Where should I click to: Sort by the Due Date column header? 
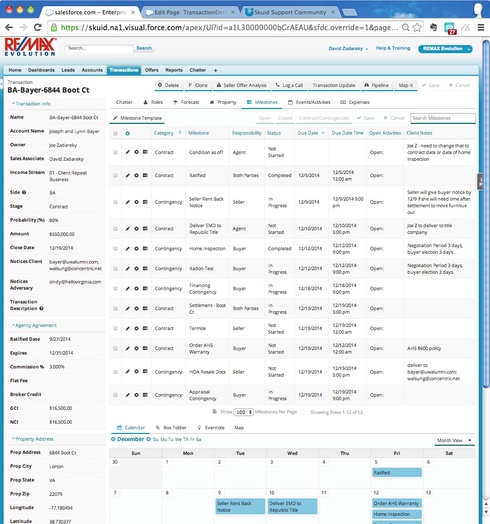point(308,133)
